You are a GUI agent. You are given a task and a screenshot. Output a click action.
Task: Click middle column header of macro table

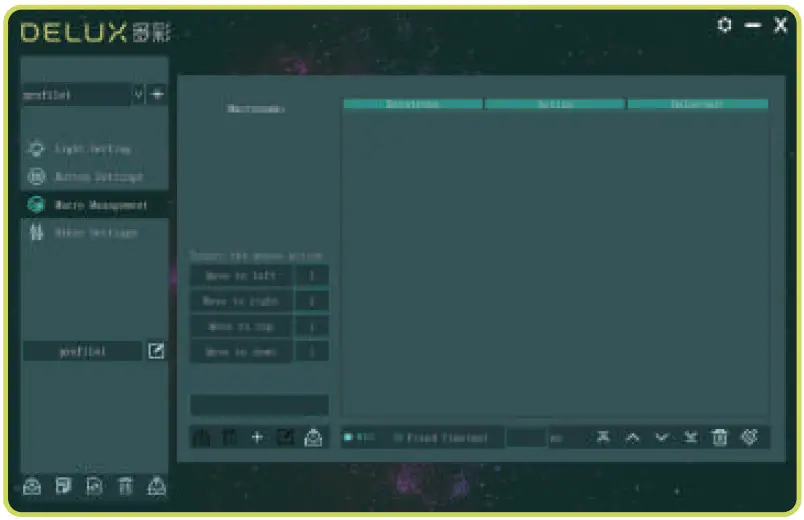[555, 104]
